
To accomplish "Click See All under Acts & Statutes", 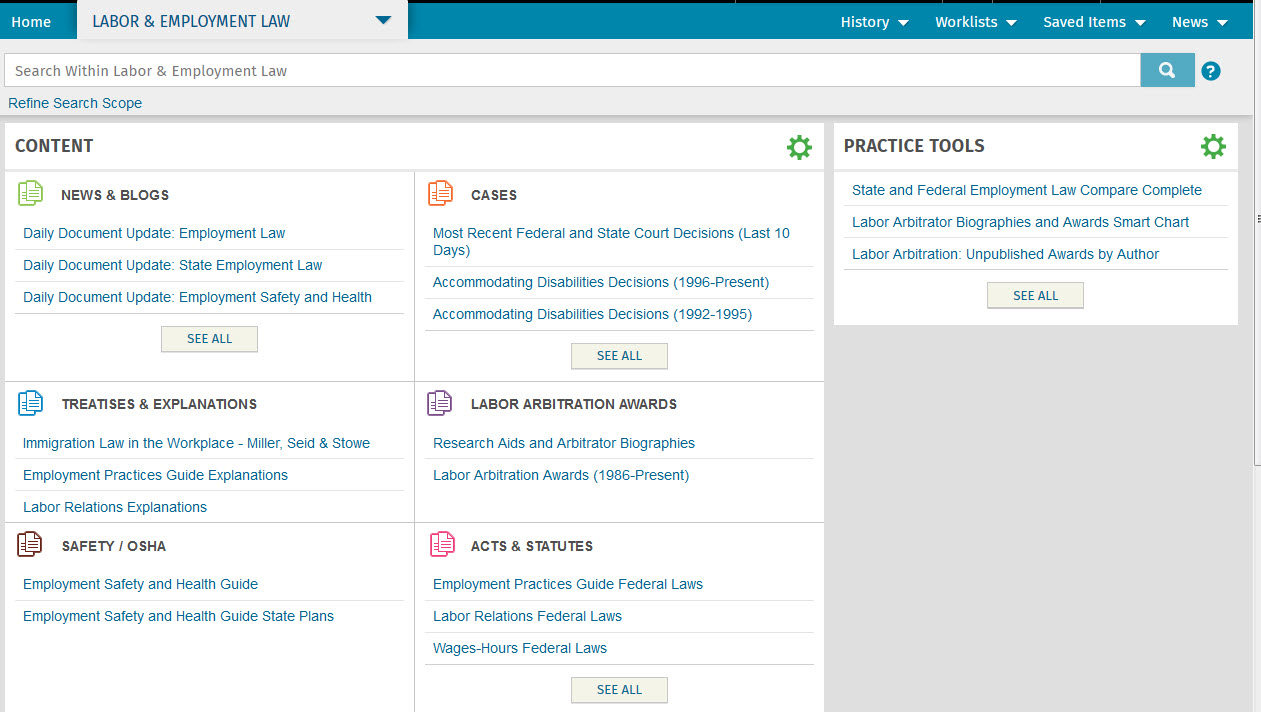I will (x=619, y=690).
